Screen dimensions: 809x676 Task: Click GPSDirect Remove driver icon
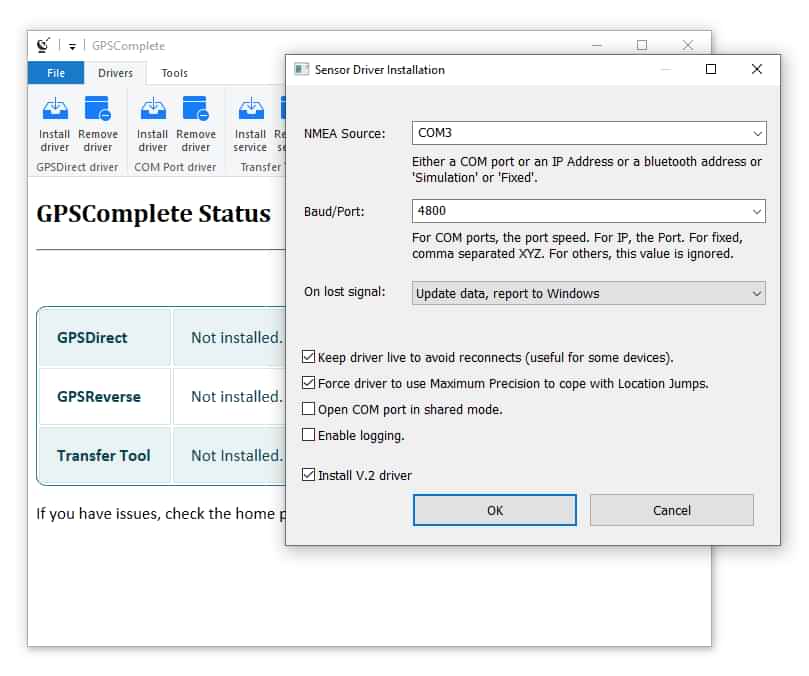coord(97,109)
